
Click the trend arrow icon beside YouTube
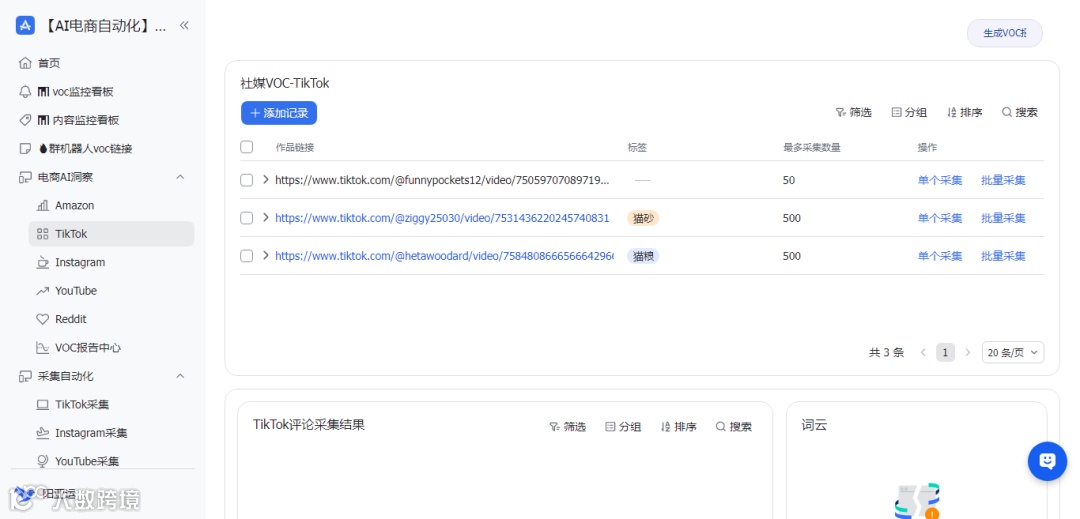43,290
